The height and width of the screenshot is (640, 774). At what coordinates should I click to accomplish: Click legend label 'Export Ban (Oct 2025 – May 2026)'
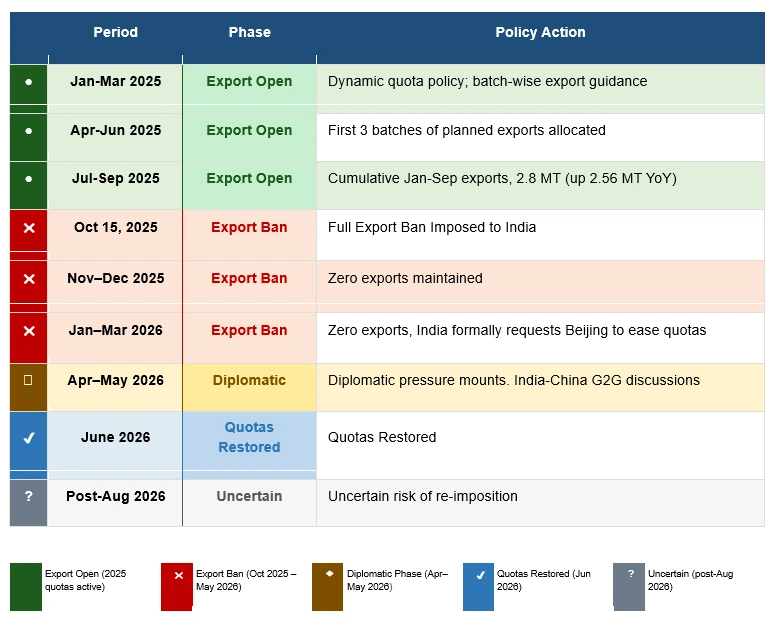point(246,580)
